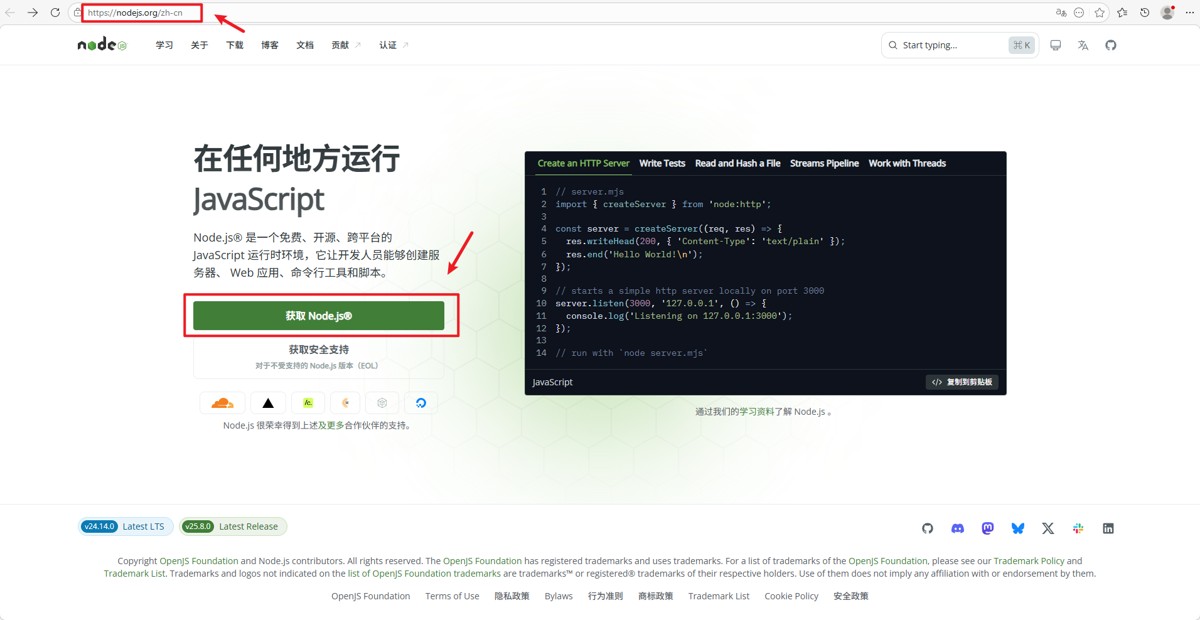Reload the page with the refresh icon
The image size is (1200, 620).
(55, 13)
